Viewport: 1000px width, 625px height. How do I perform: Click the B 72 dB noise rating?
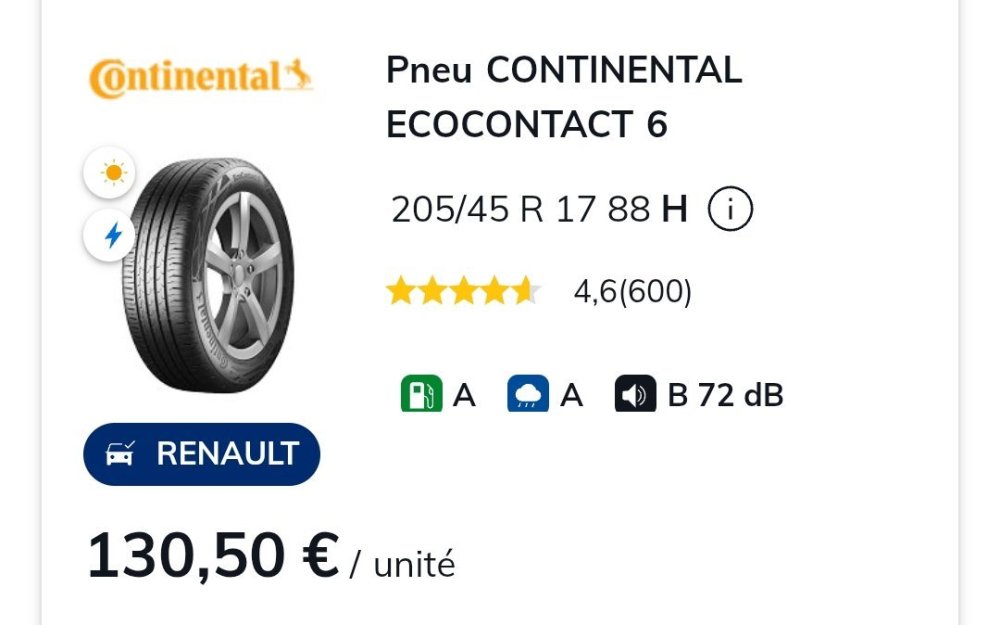click(725, 396)
